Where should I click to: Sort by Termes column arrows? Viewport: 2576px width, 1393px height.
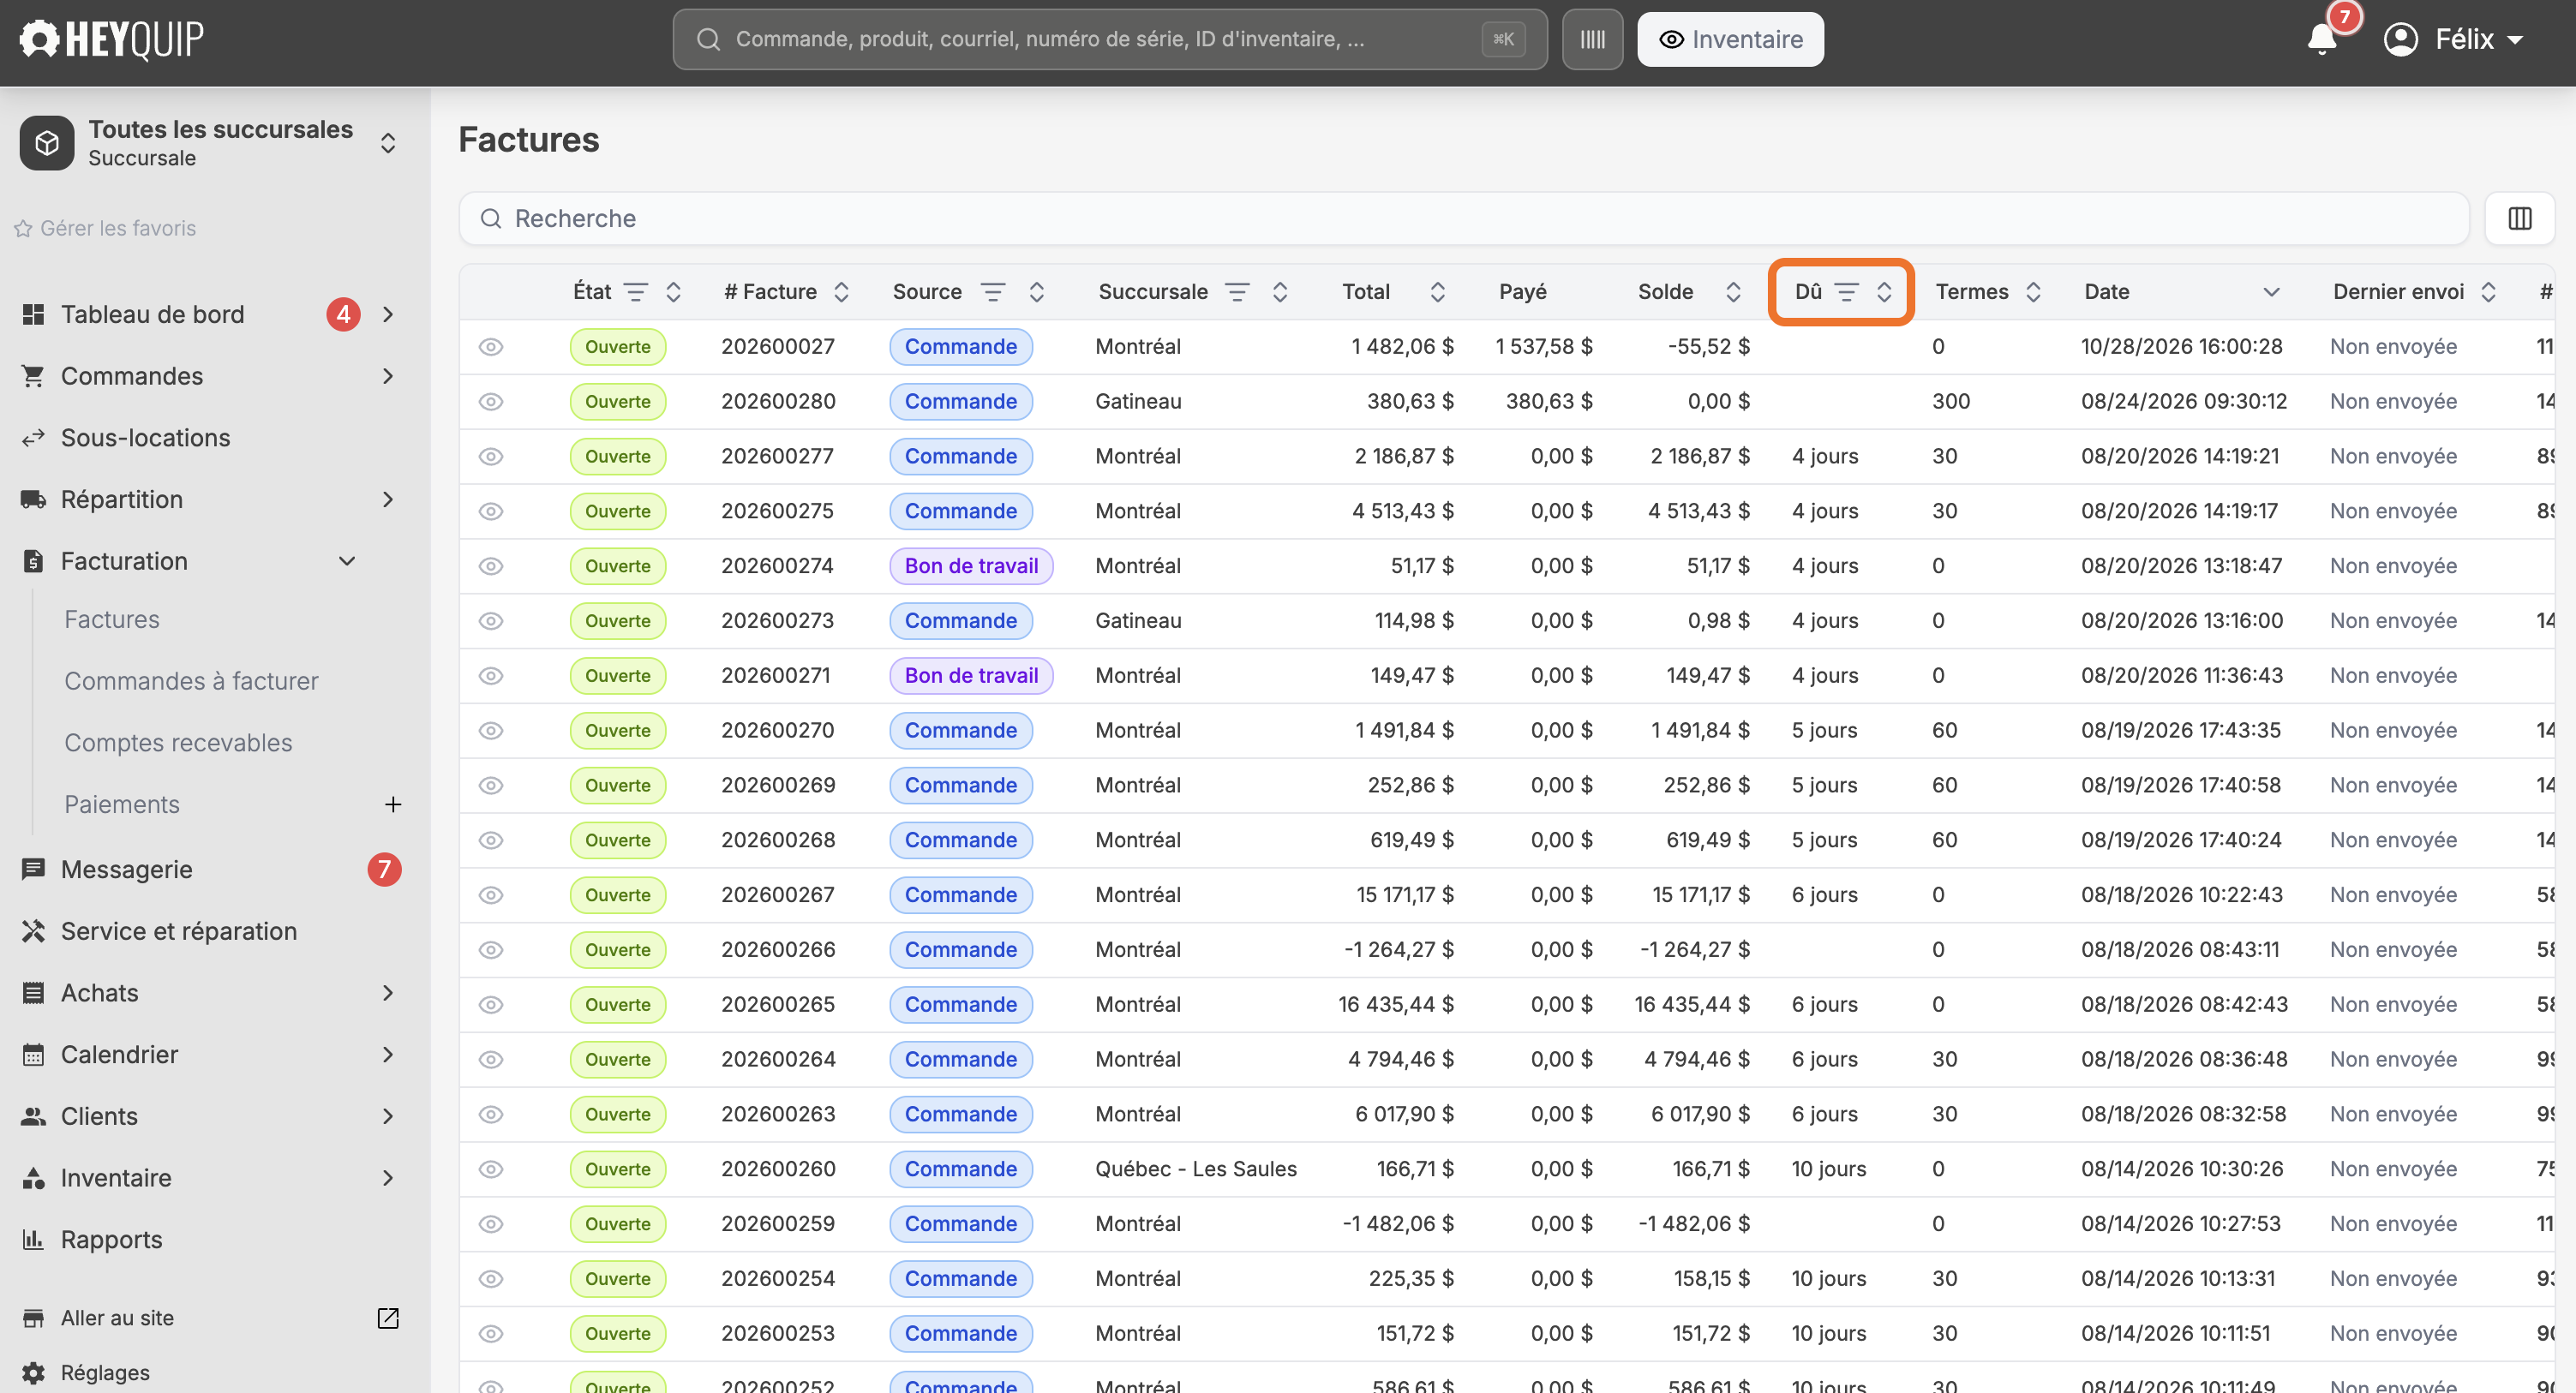point(2033,292)
